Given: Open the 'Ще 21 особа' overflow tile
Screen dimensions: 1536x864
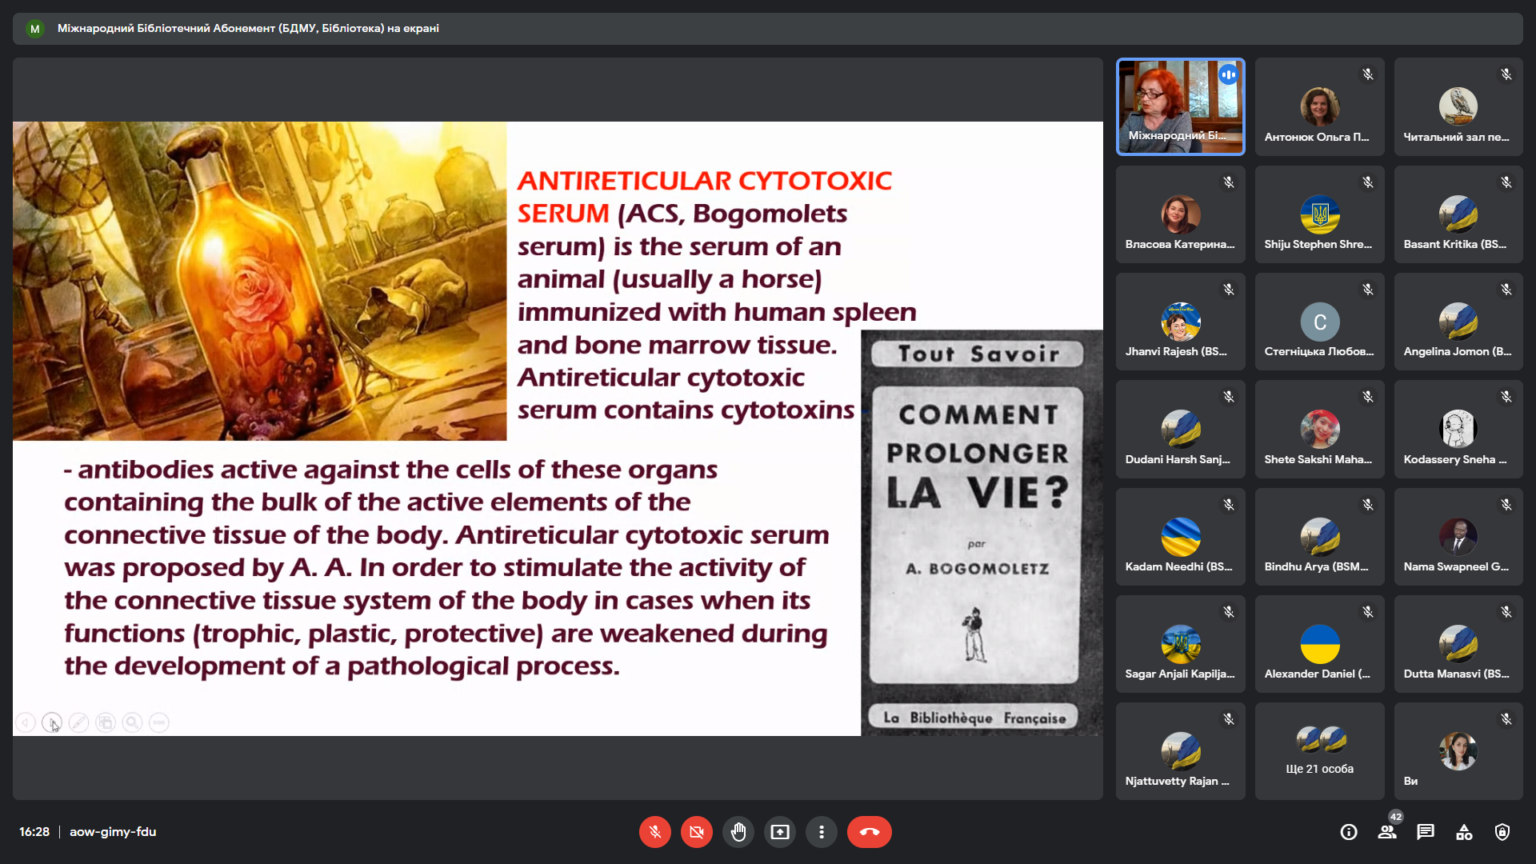Looking at the screenshot, I should [x=1320, y=751].
